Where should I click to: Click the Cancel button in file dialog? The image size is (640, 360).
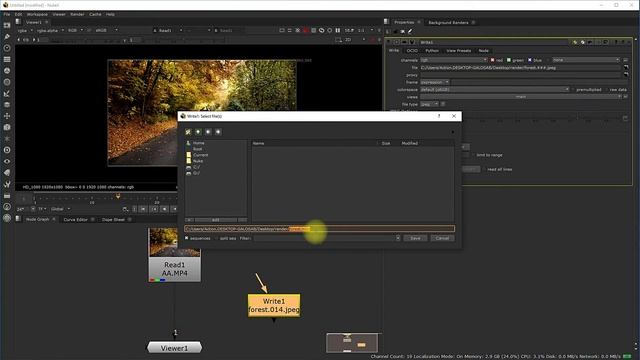[442, 238]
